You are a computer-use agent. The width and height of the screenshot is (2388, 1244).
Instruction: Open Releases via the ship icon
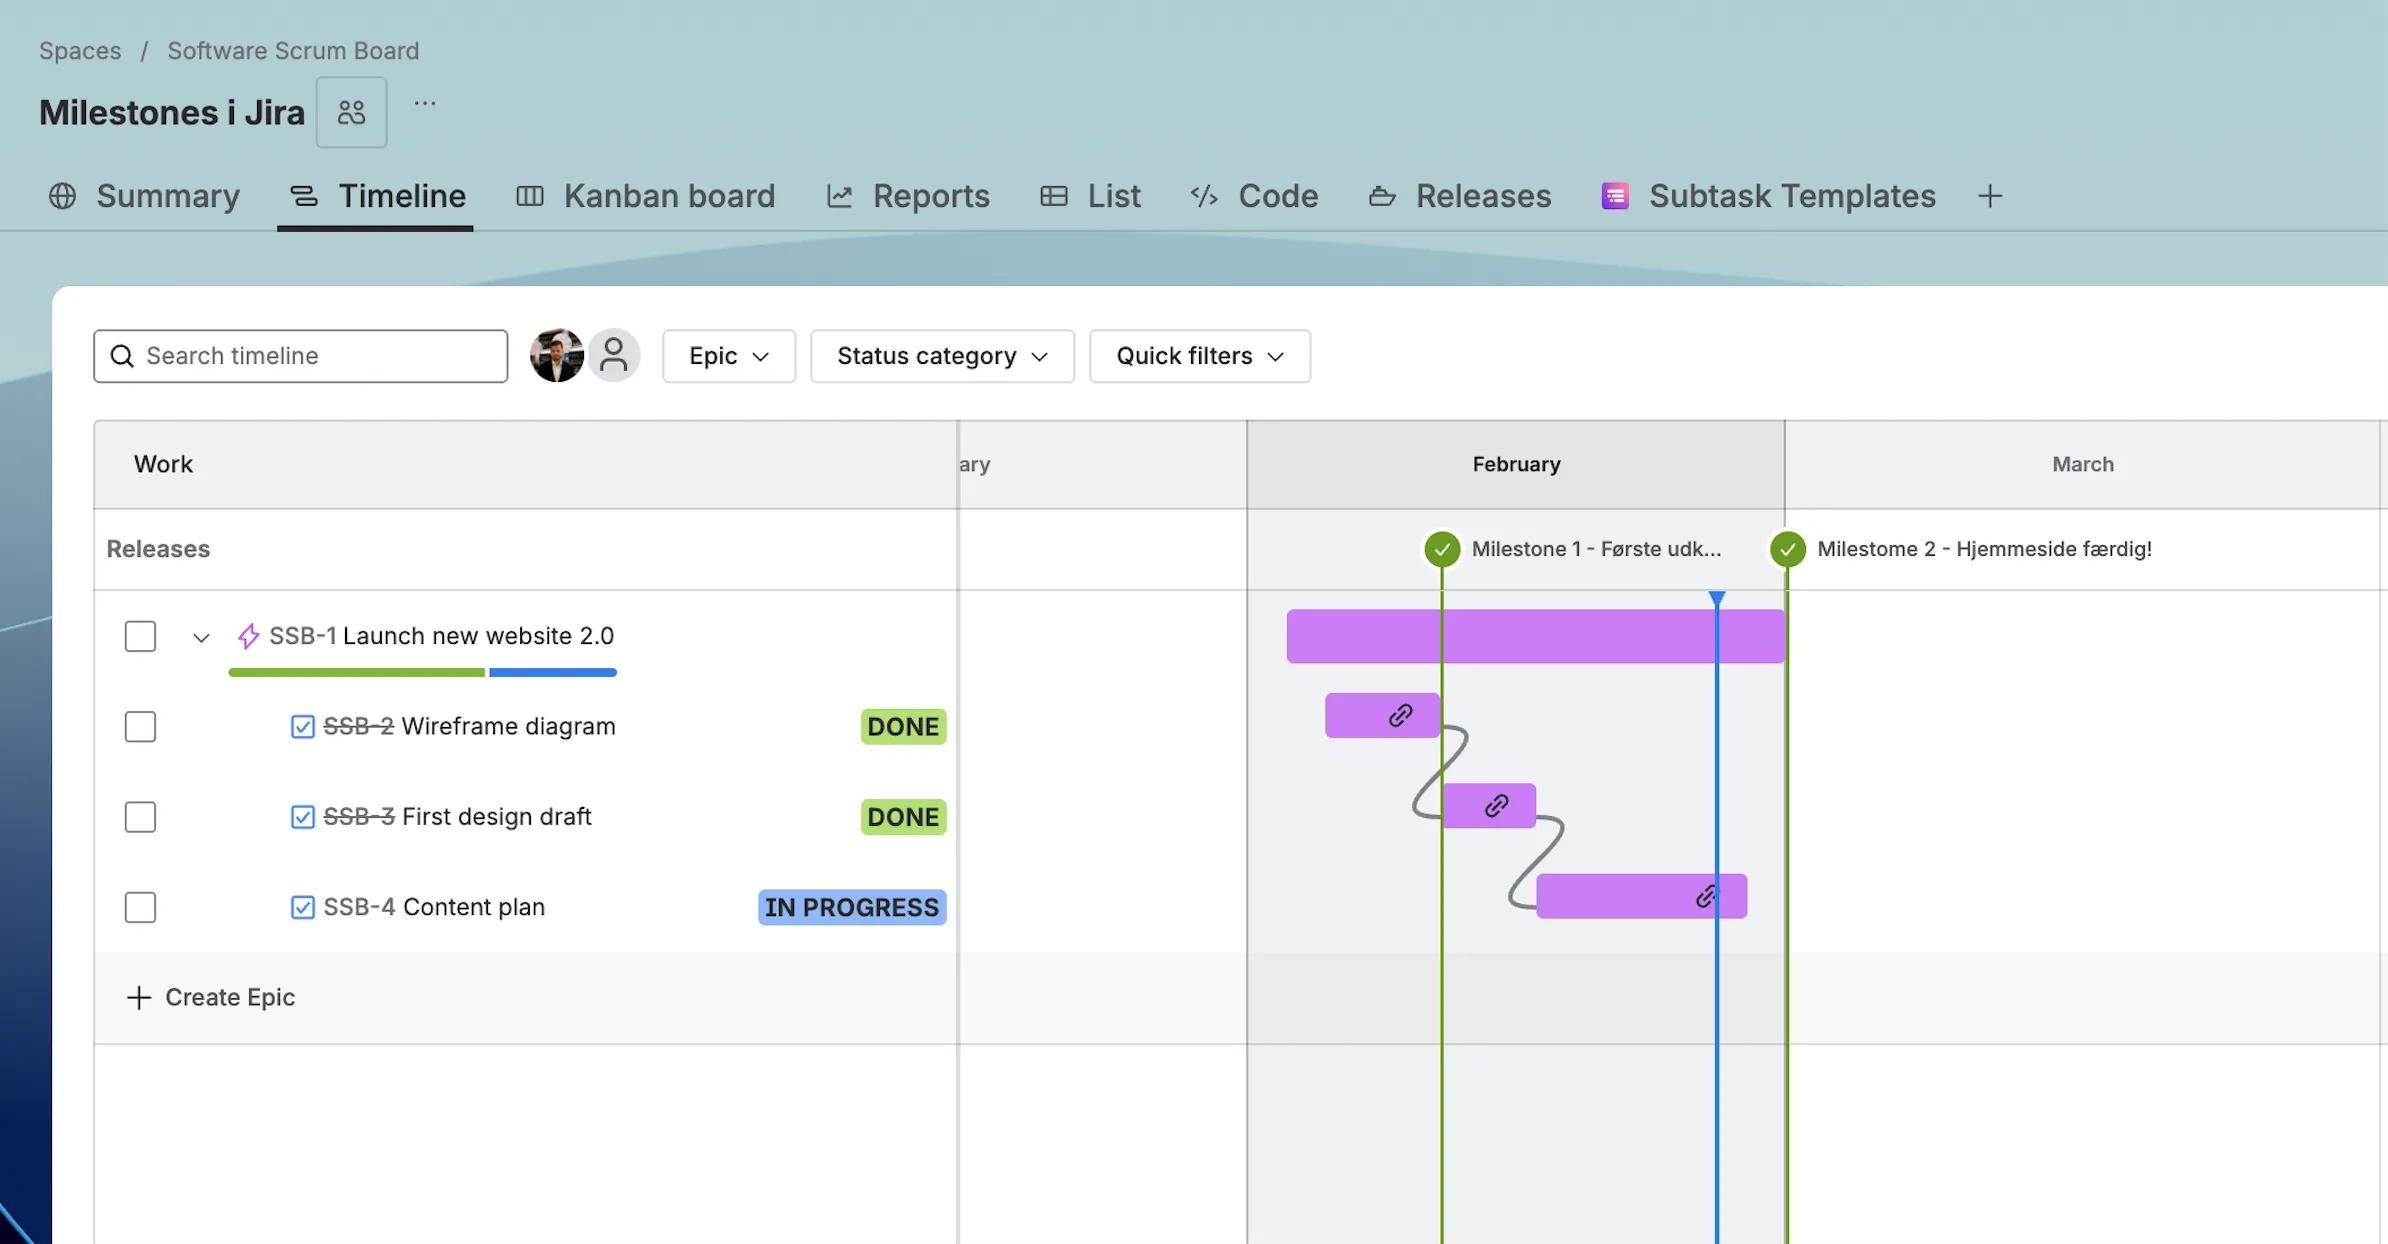pyautogui.click(x=1382, y=196)
